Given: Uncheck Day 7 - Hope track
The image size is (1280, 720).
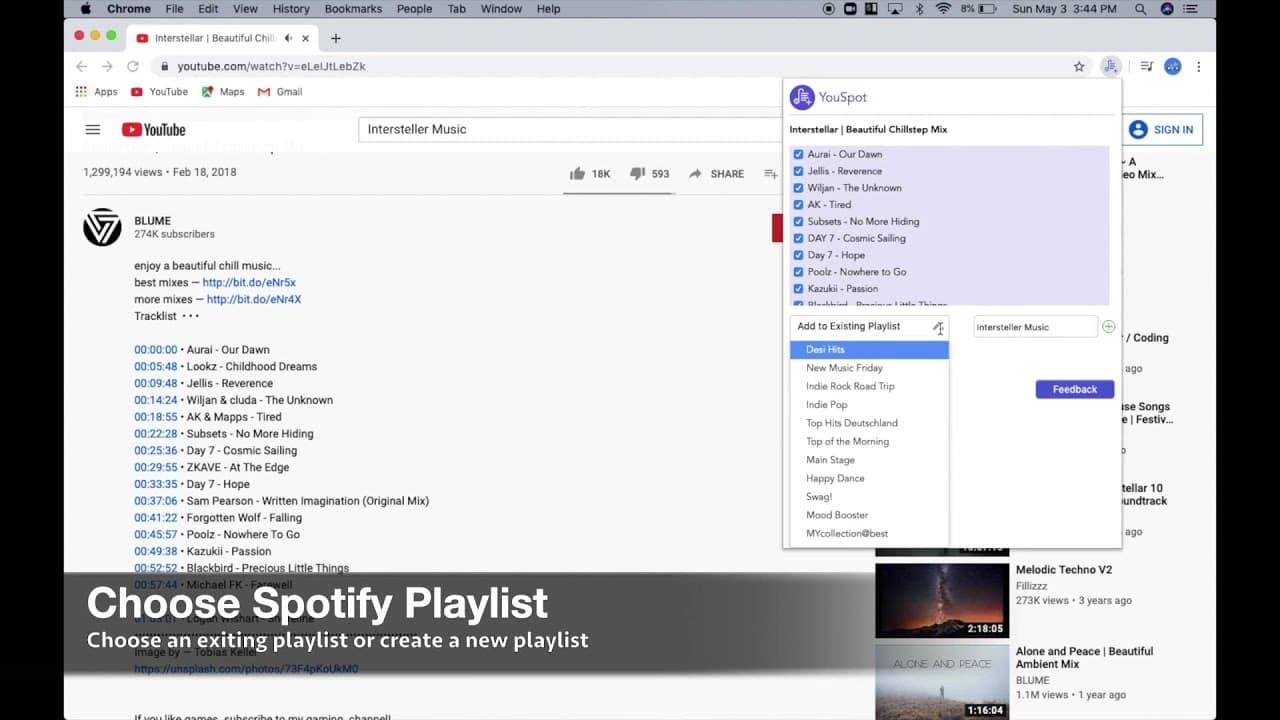Looking at the screenshot, I should (x=798, y=255).
